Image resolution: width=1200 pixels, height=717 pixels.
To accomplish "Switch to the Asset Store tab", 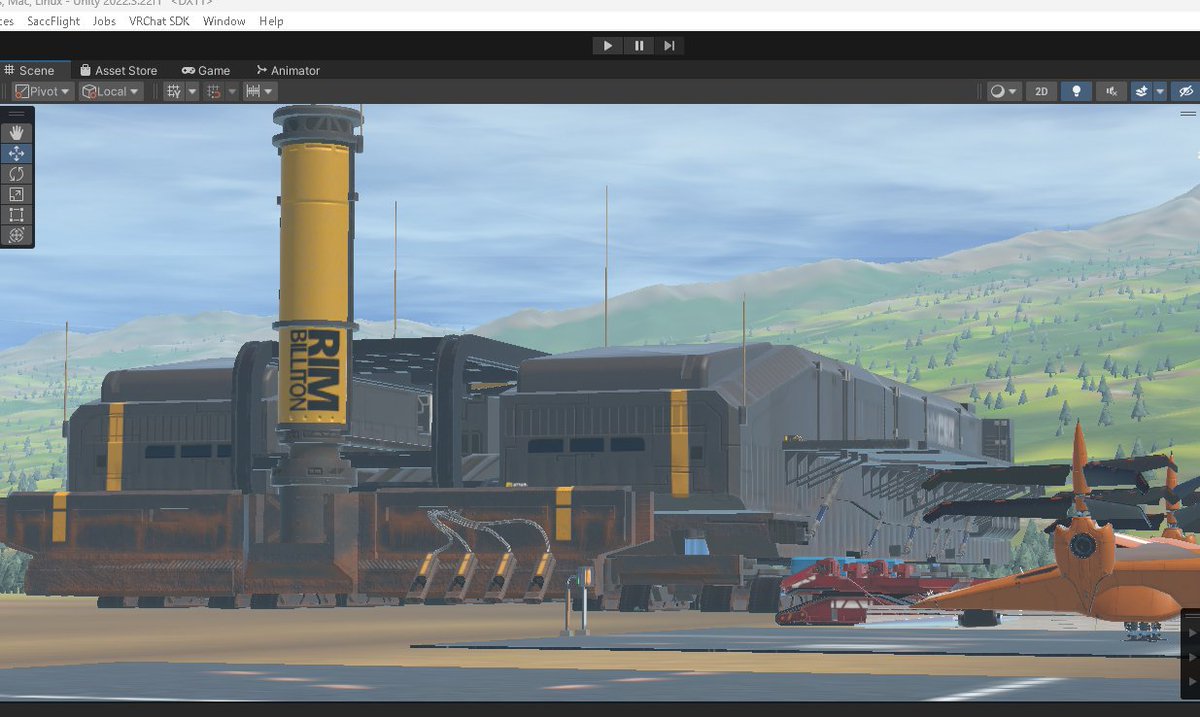I will click(119, 70).
